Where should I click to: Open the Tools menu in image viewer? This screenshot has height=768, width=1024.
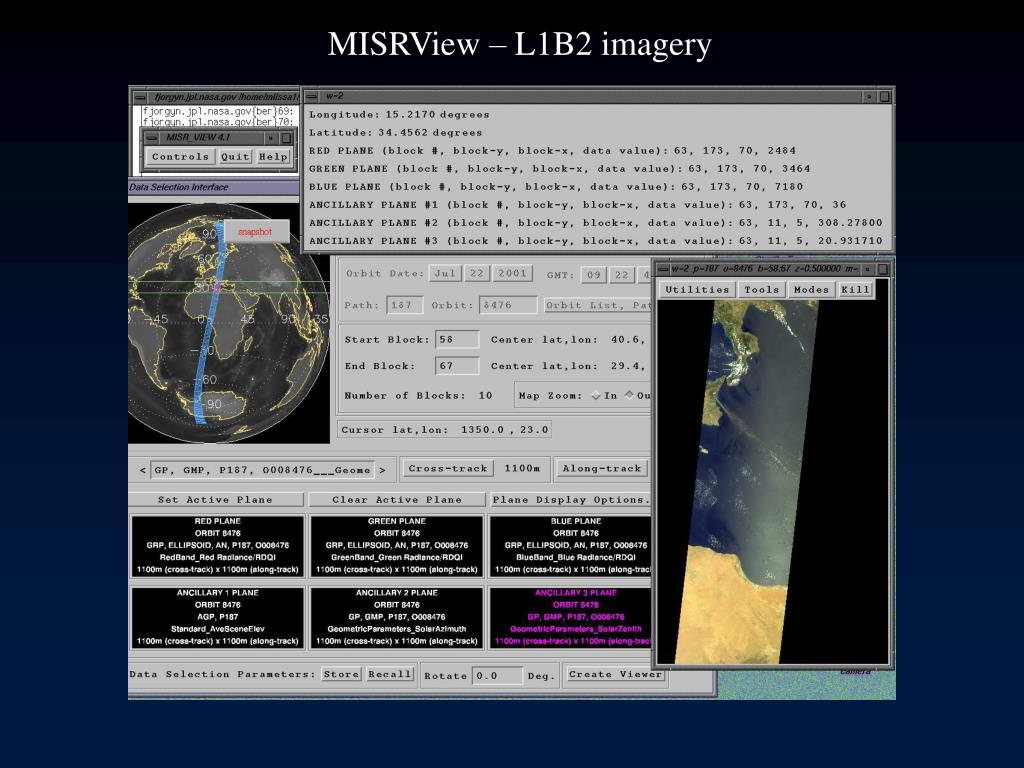coord(761,290)
